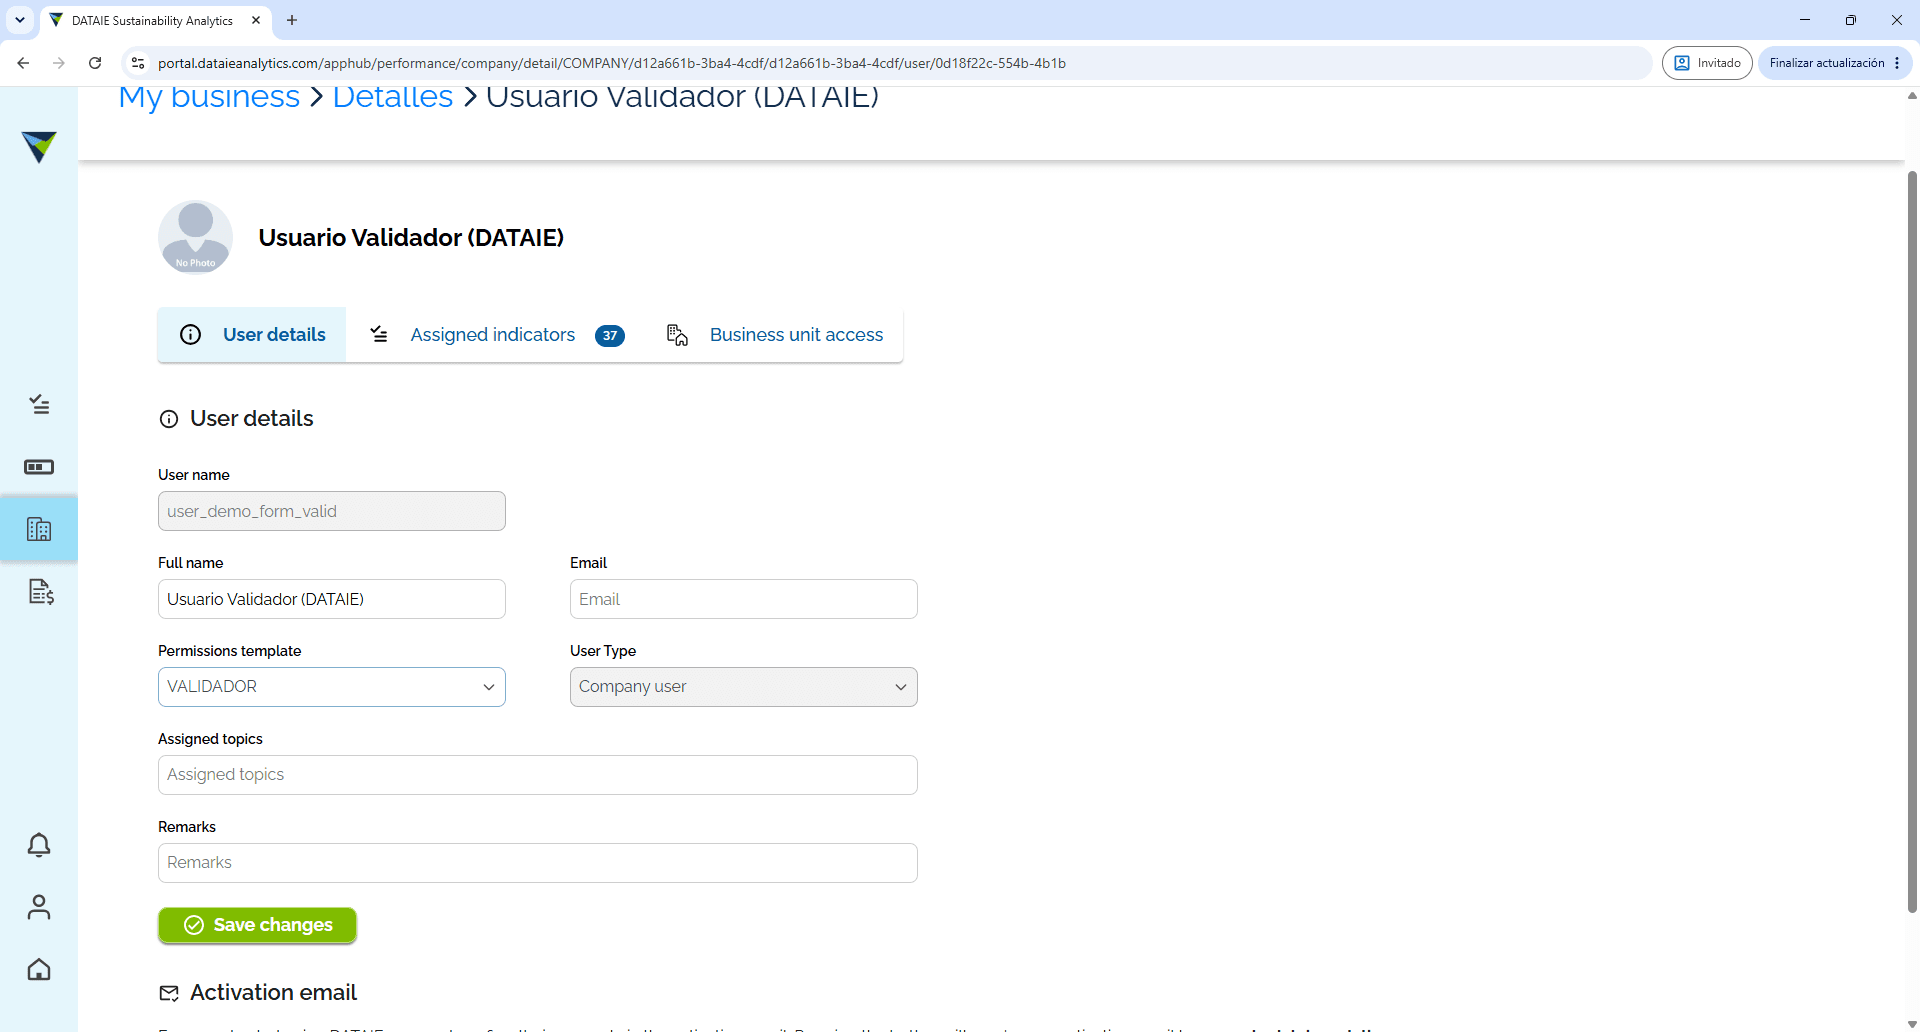This screenshot has height=1032, width=1920.
Task: Expand the User Type dropdown
Action: coord(744,687)
